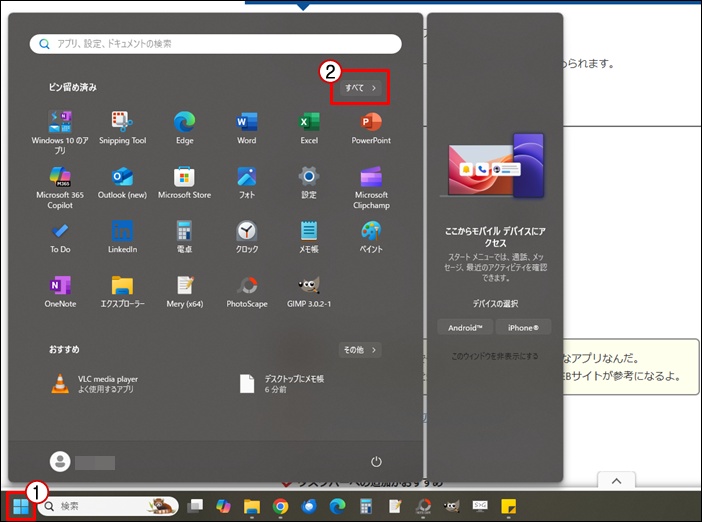Launch OneNote from pinned apps
The height and width of the screenshot is (522, 702).
(60, 292)
